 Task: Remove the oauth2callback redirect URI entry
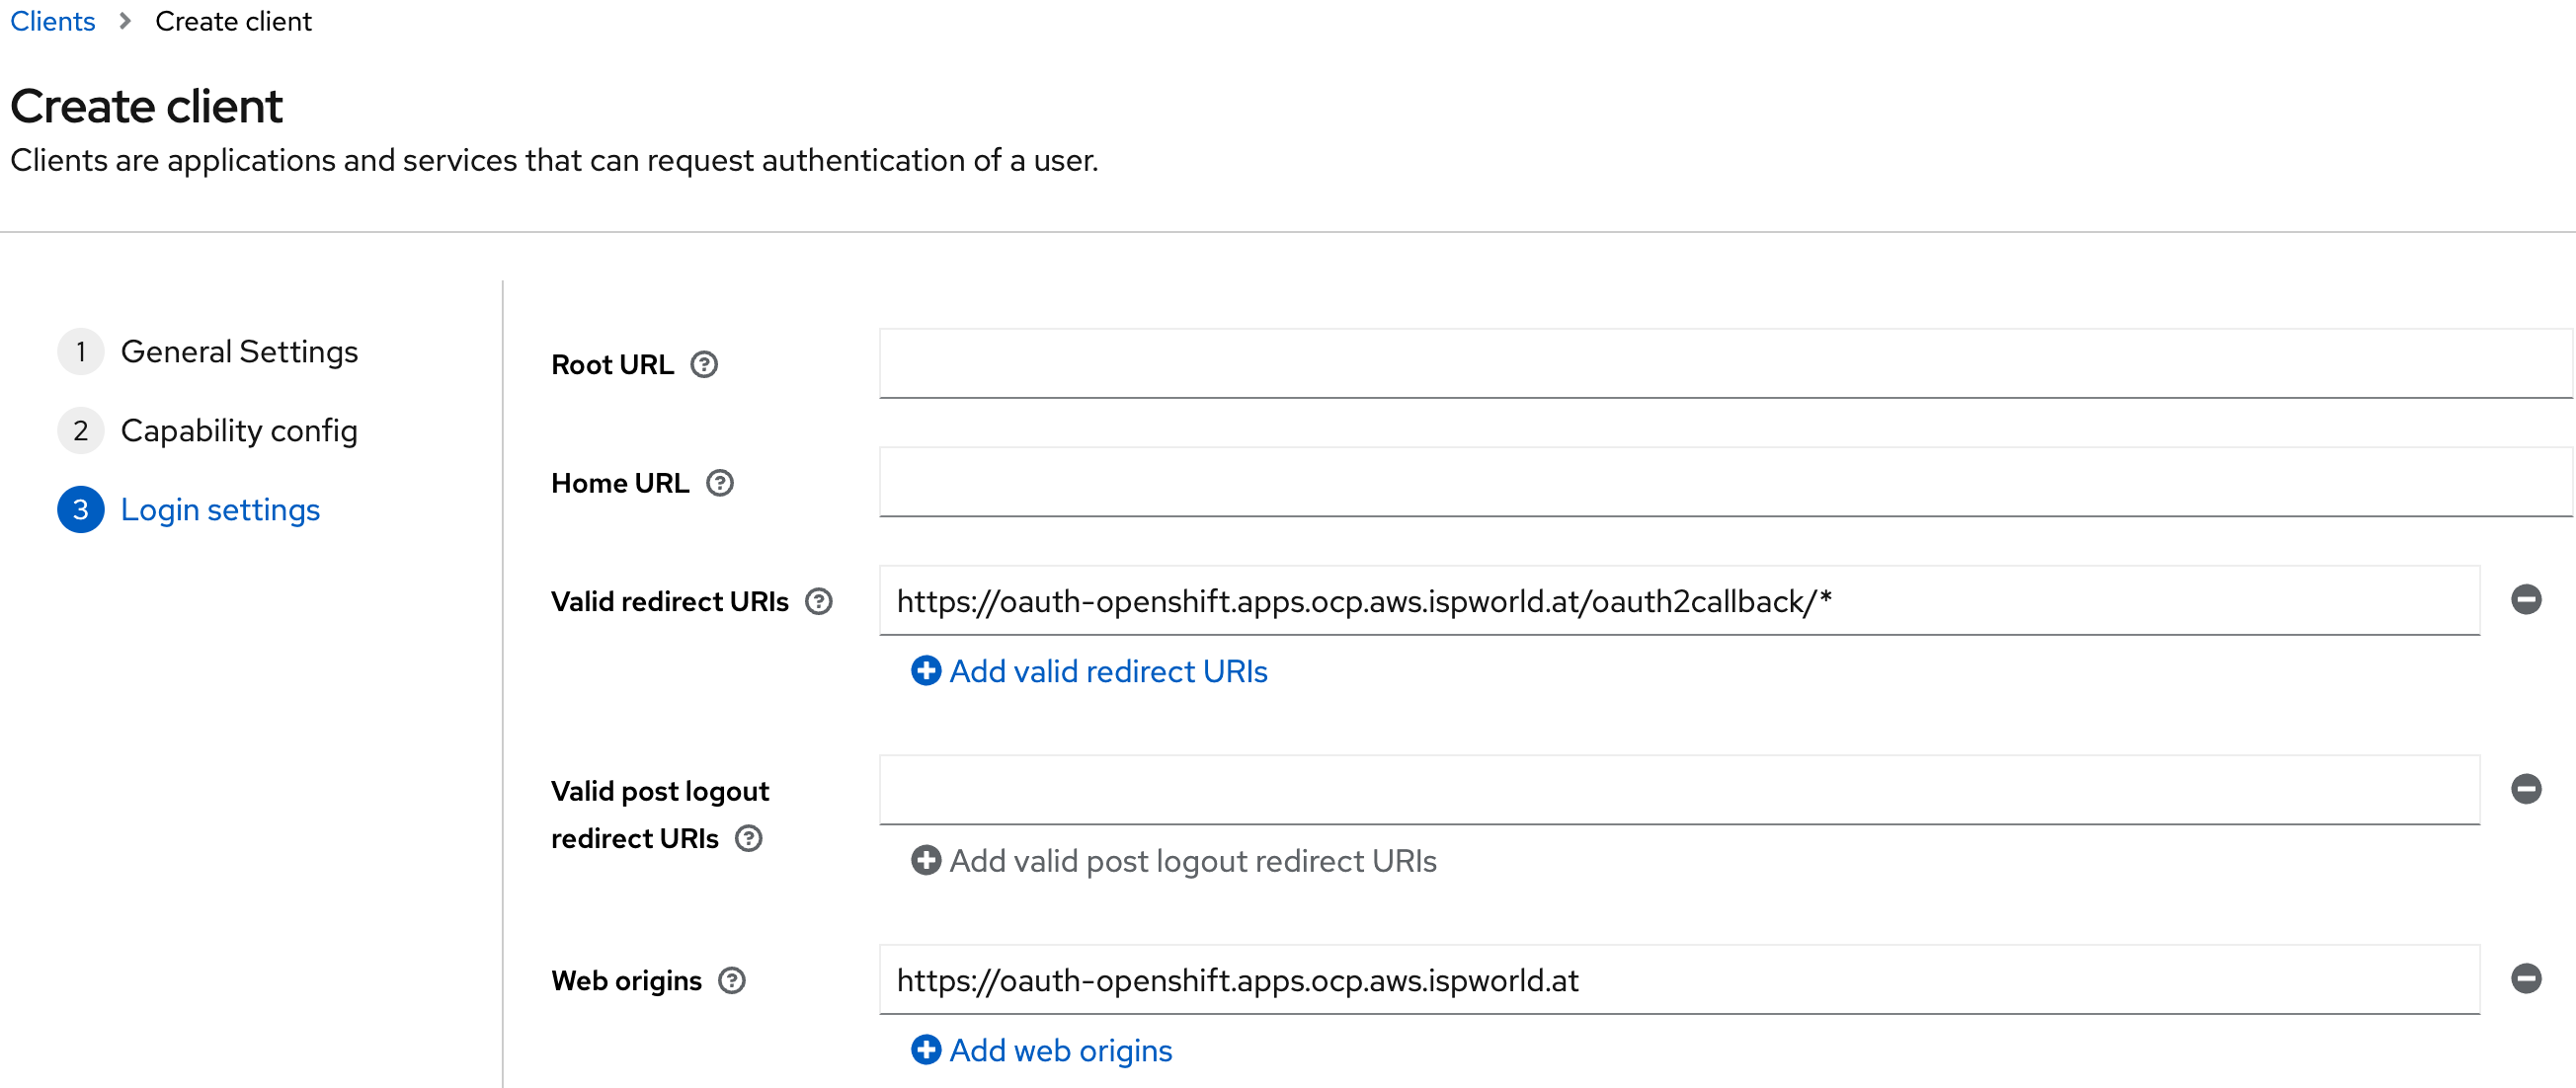pyautogui.click(x=2525, y=599)
